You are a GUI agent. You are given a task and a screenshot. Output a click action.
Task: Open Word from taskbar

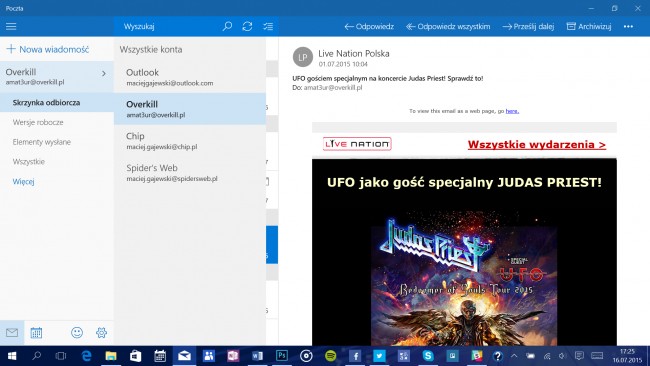(x=257, y=356)
